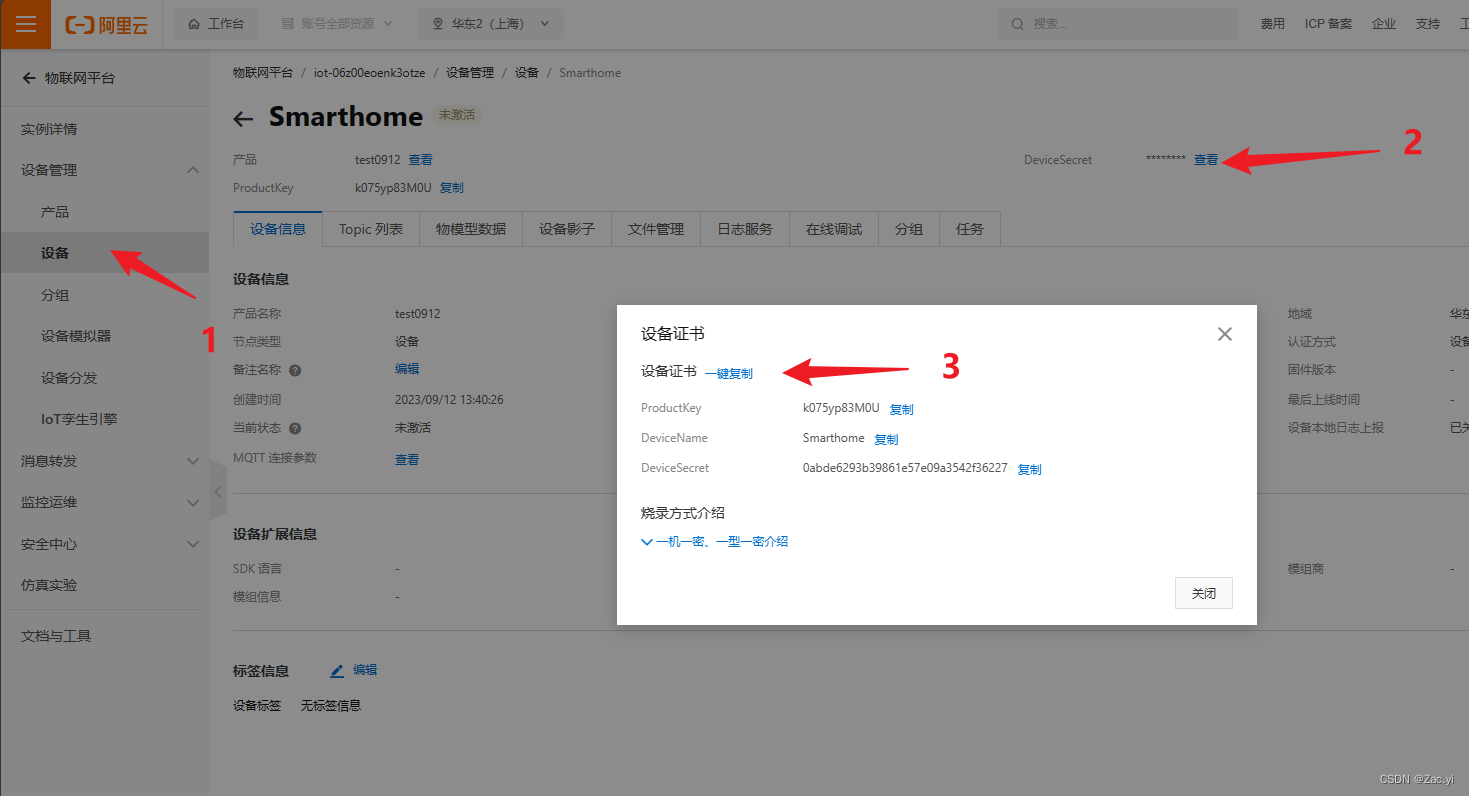The width and height of the screenshot is (1469, 796).
Task: Collapse the 设备管理 sidebar section
Action: click(193, 171)
